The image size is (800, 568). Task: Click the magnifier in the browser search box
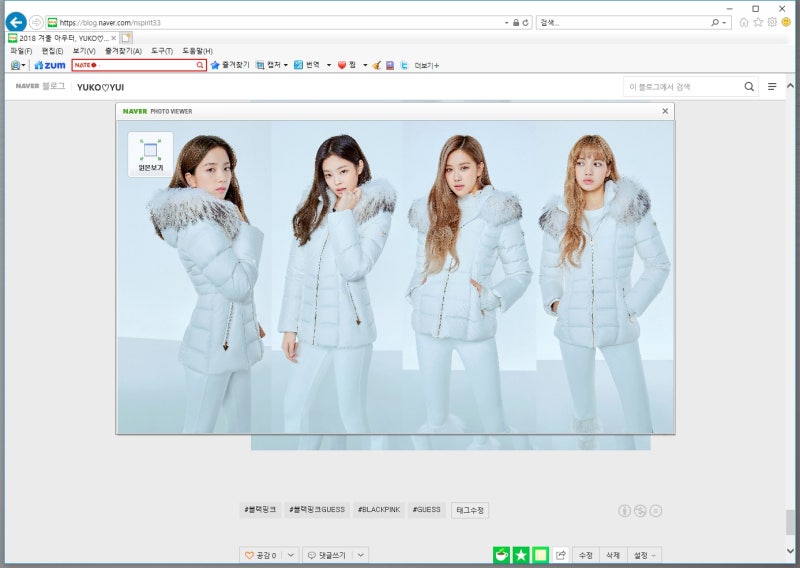pos(715,22)
